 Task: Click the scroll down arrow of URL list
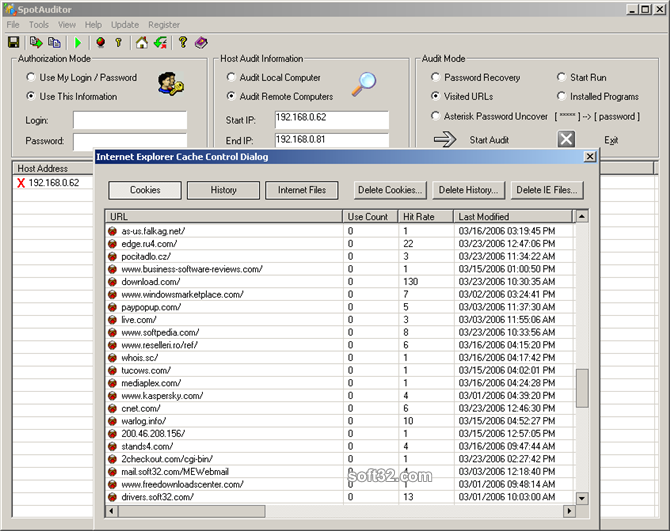tap(582, 498)
